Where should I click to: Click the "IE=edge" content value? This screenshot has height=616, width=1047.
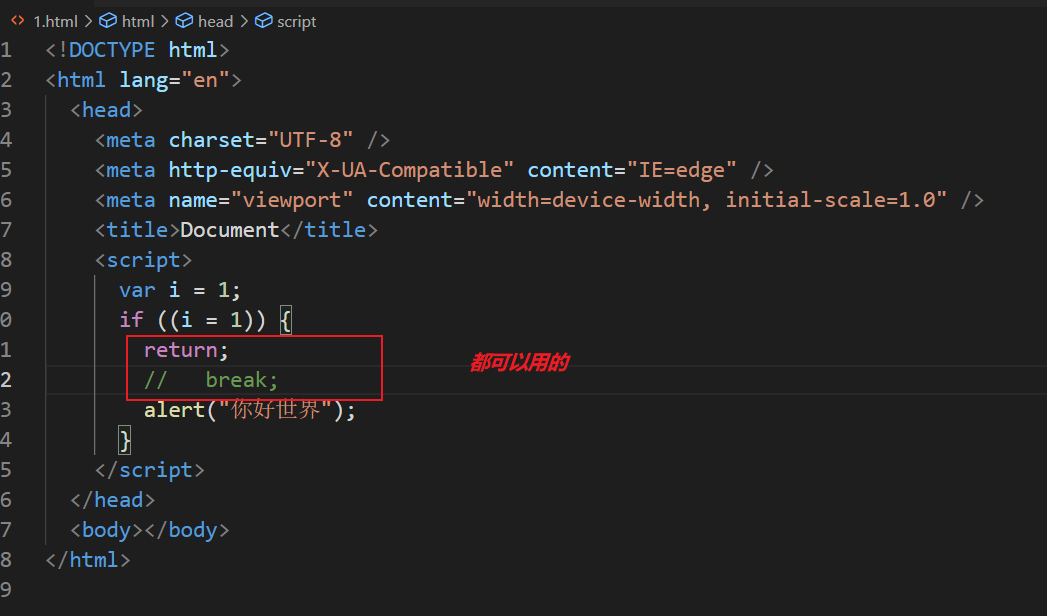[682, 171]
